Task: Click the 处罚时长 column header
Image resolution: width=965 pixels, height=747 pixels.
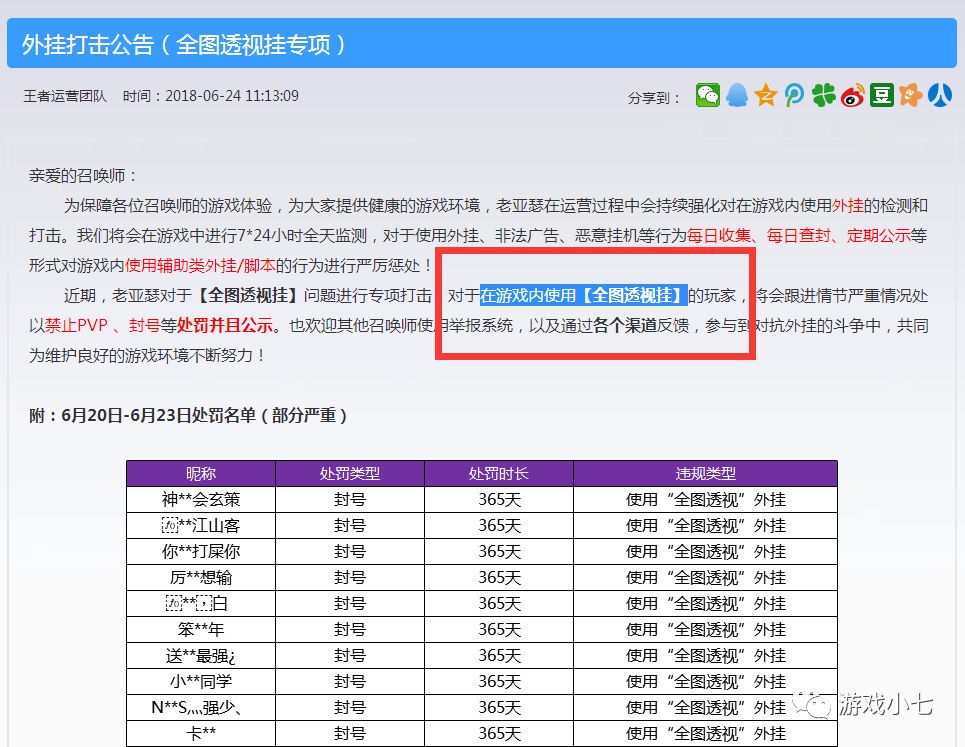Action: point(499,473)
